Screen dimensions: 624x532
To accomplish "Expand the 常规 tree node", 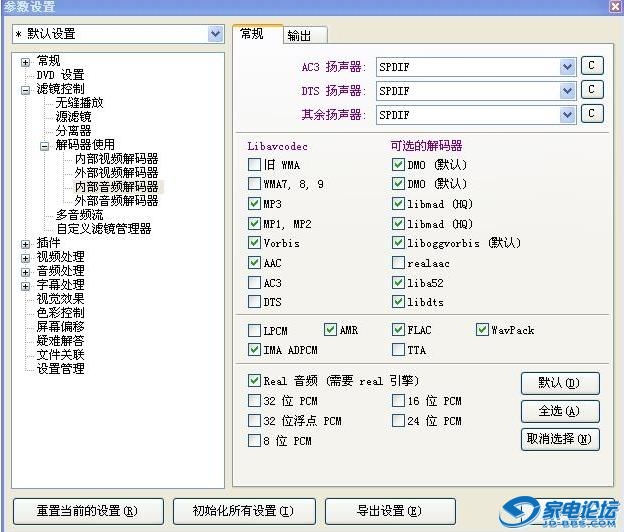I will point(25,62).
